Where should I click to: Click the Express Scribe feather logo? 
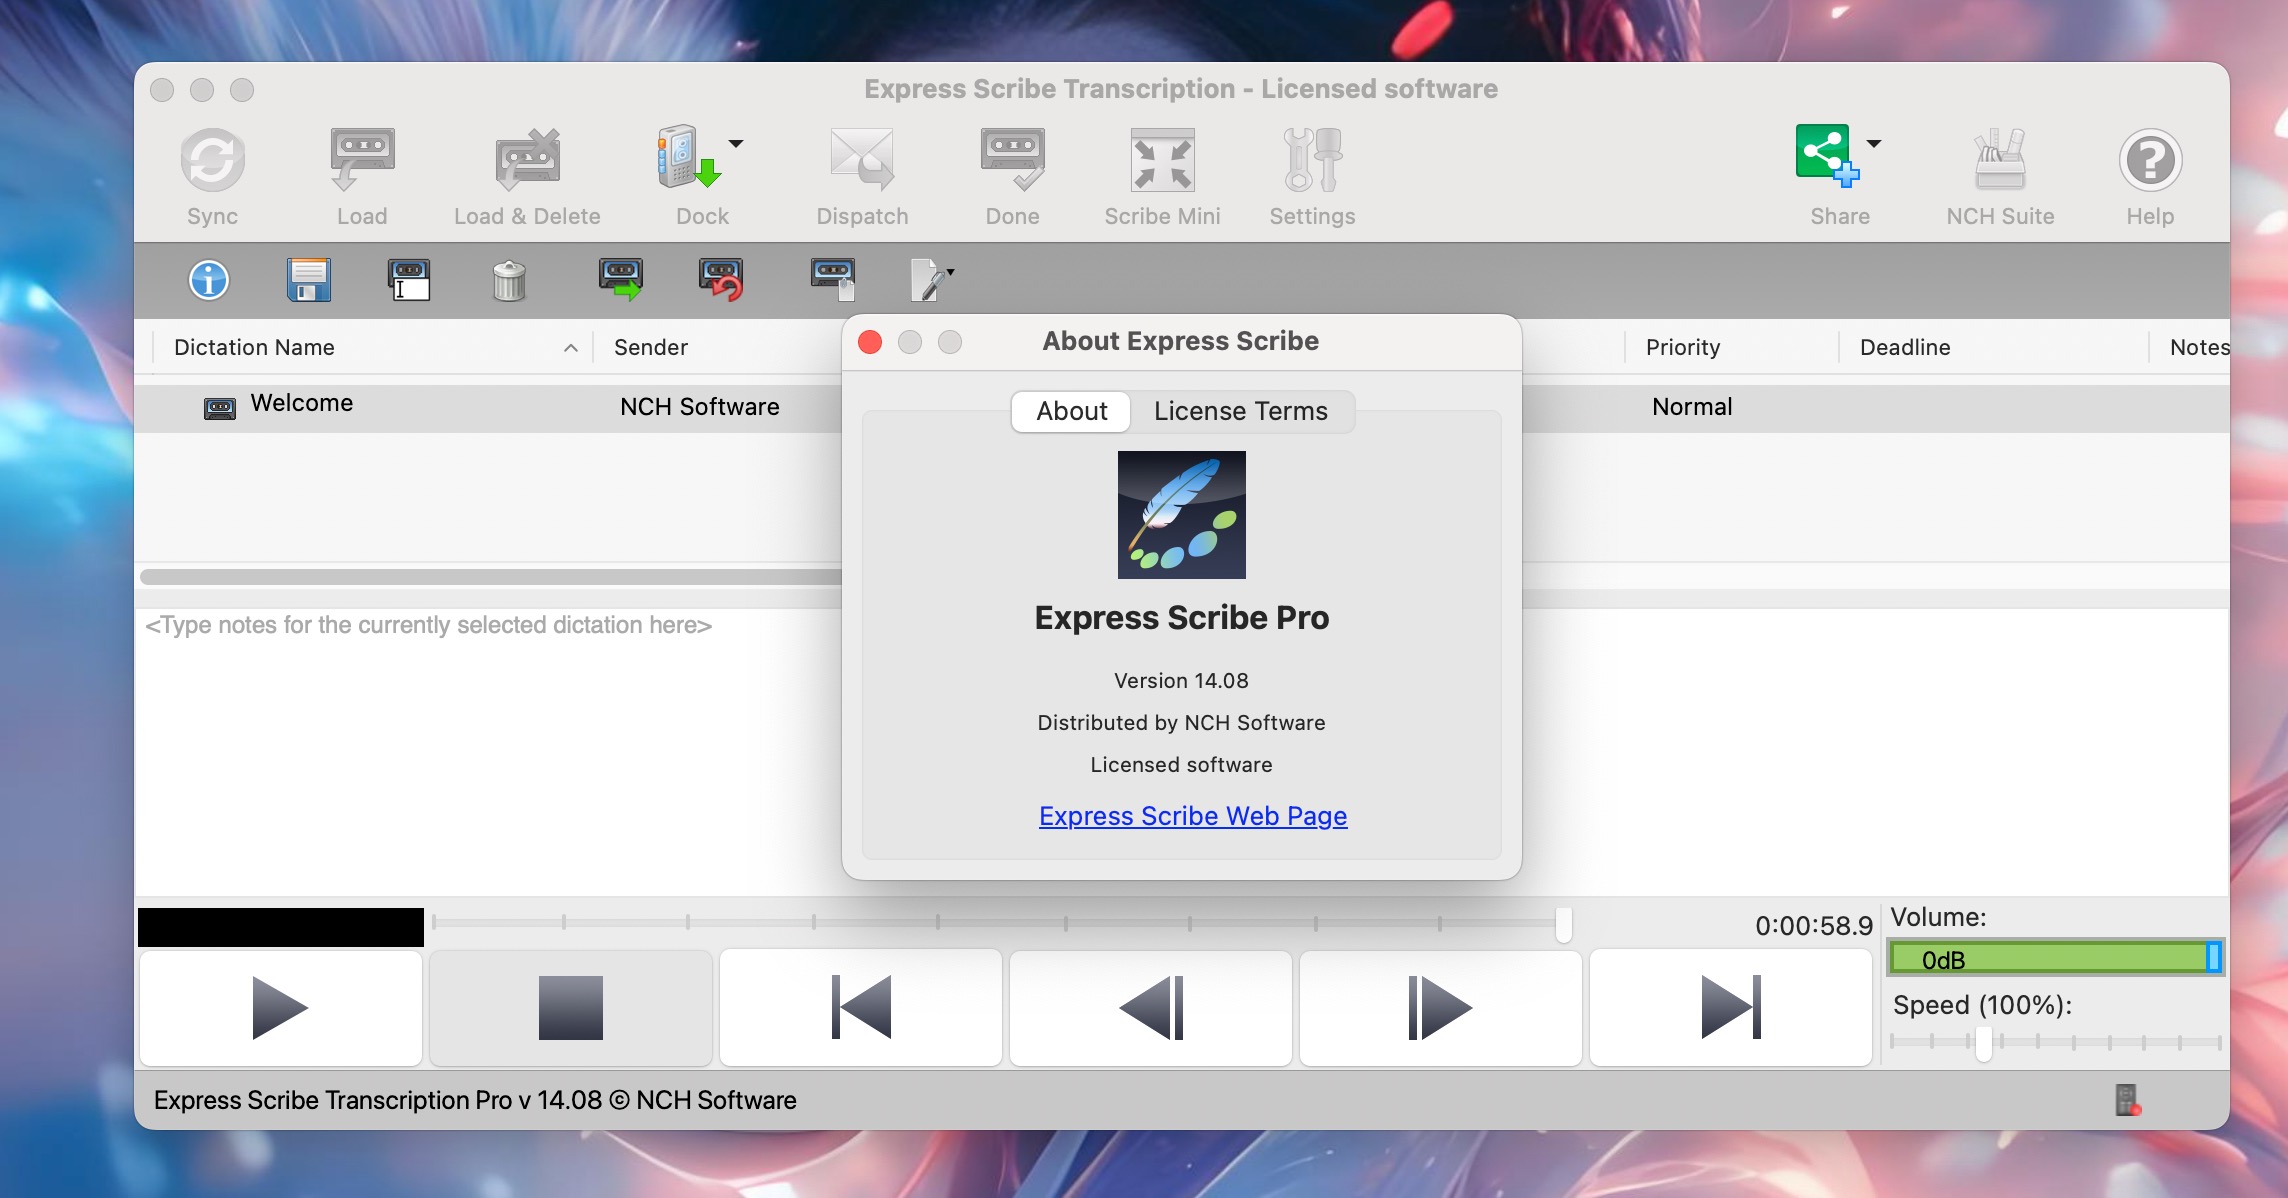point(1181,515)
